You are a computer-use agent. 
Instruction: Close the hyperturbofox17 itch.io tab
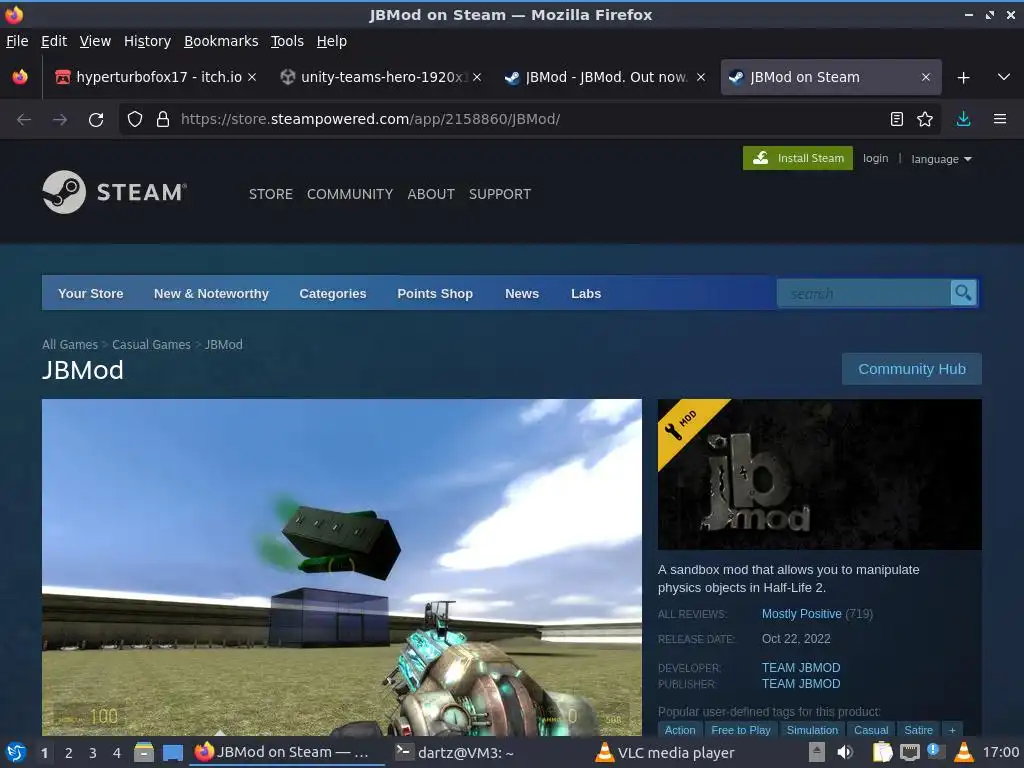tap(252, 77)
